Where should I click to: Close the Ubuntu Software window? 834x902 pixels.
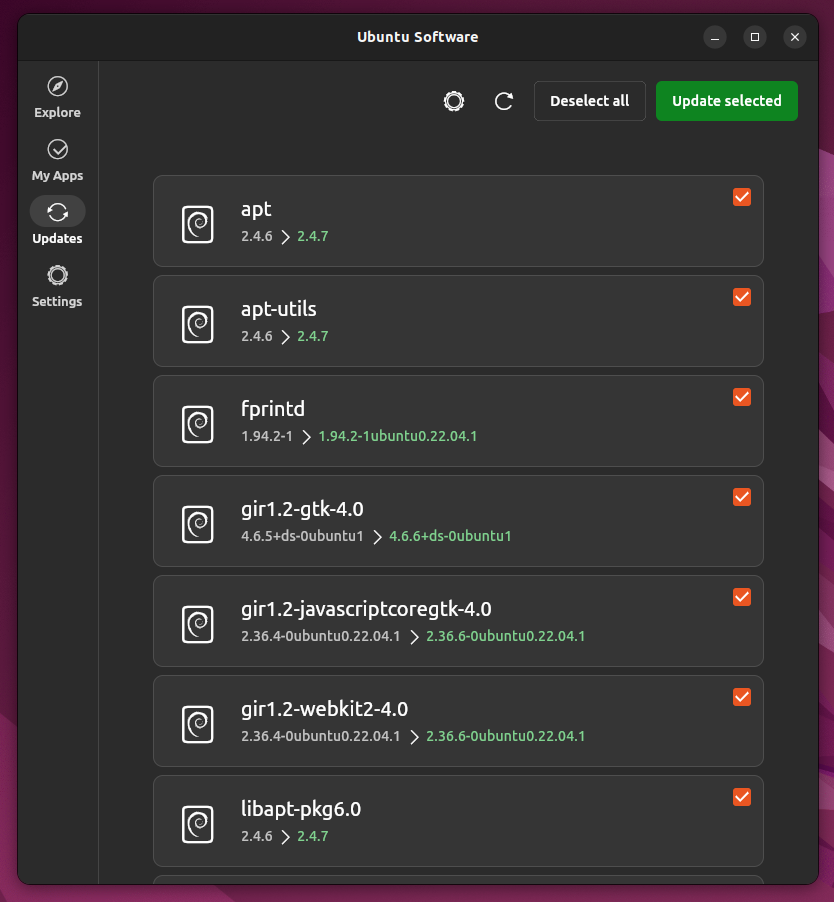tap(795, 37)
